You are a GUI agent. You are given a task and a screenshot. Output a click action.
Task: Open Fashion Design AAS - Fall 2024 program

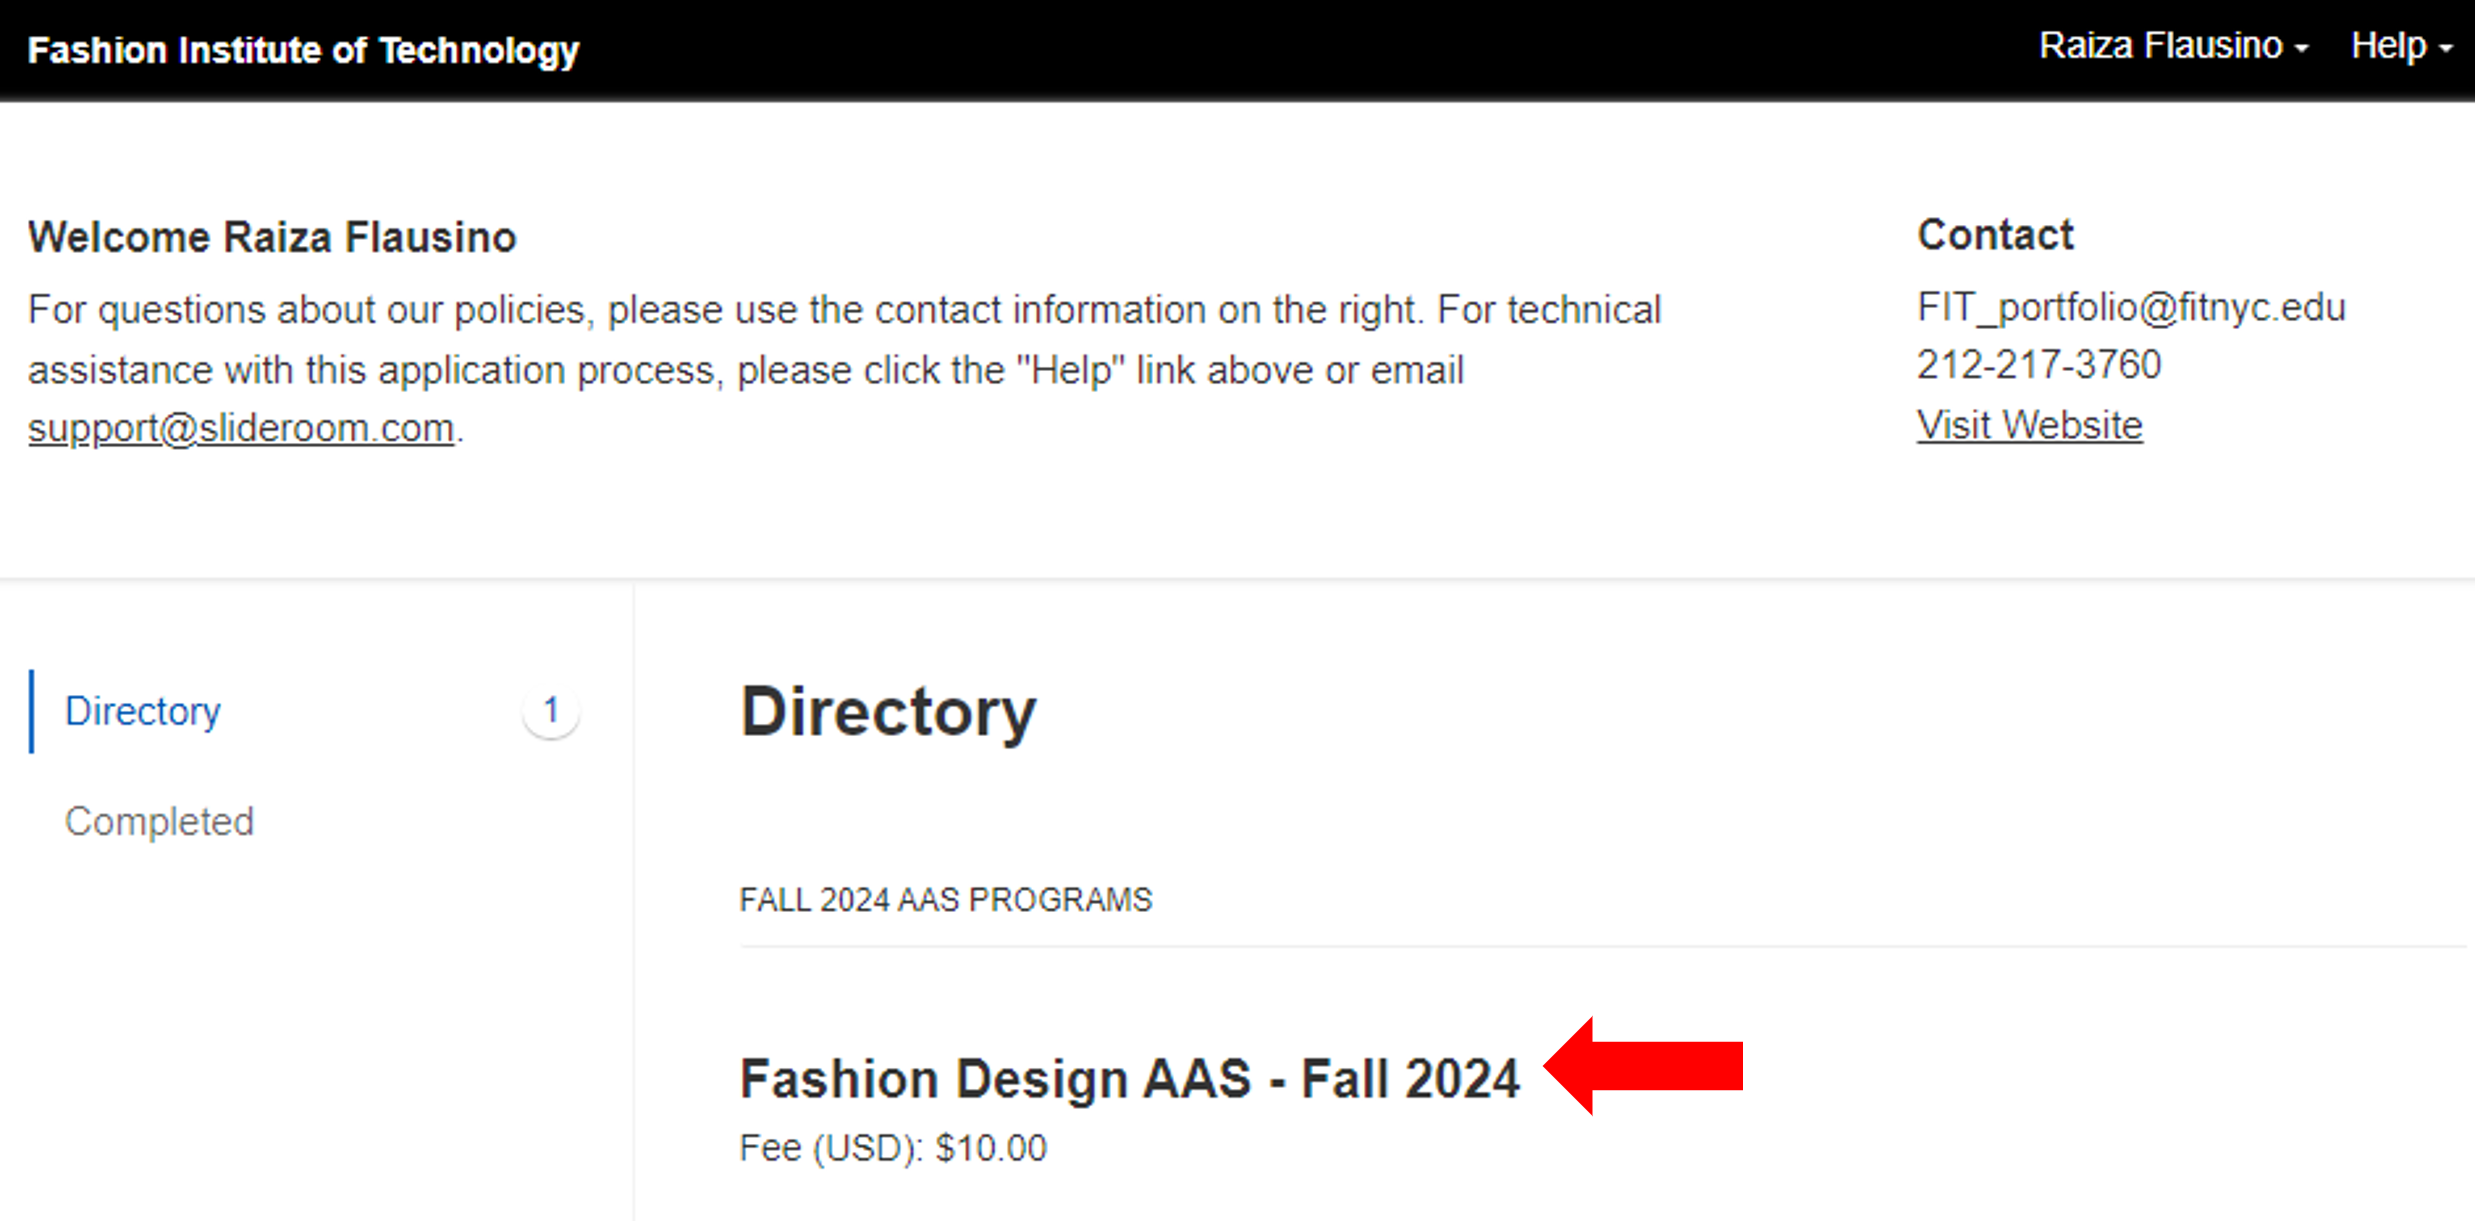(x=1129, y=1079)
